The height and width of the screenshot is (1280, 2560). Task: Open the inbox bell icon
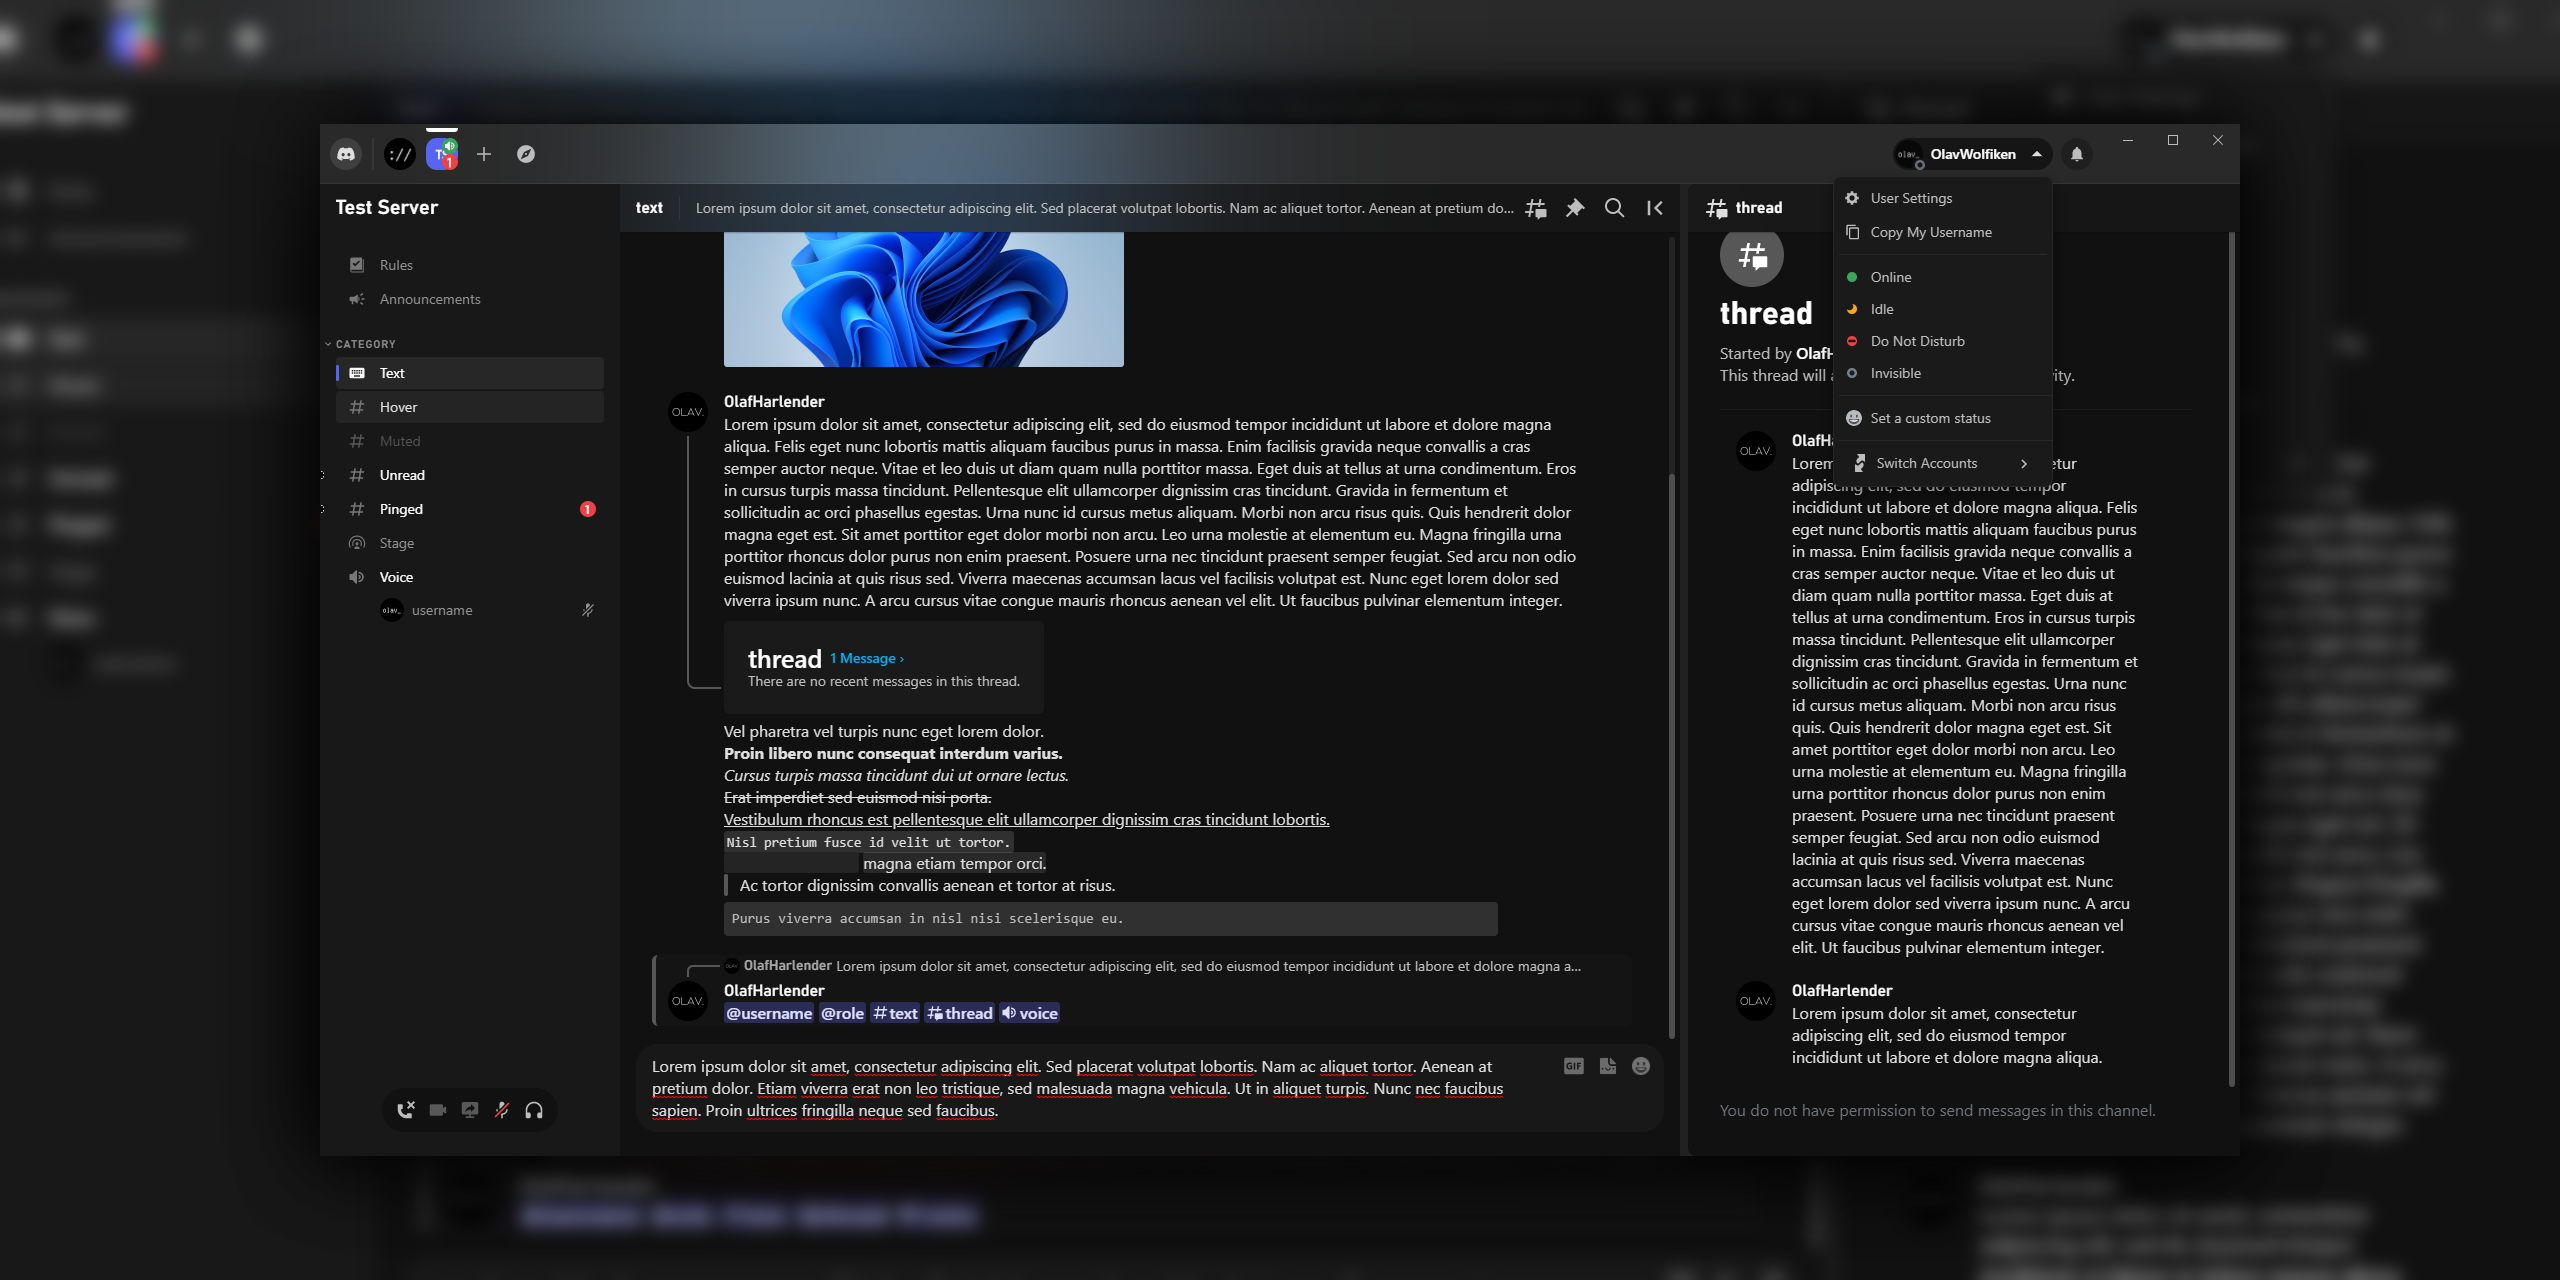(2077, 154)
